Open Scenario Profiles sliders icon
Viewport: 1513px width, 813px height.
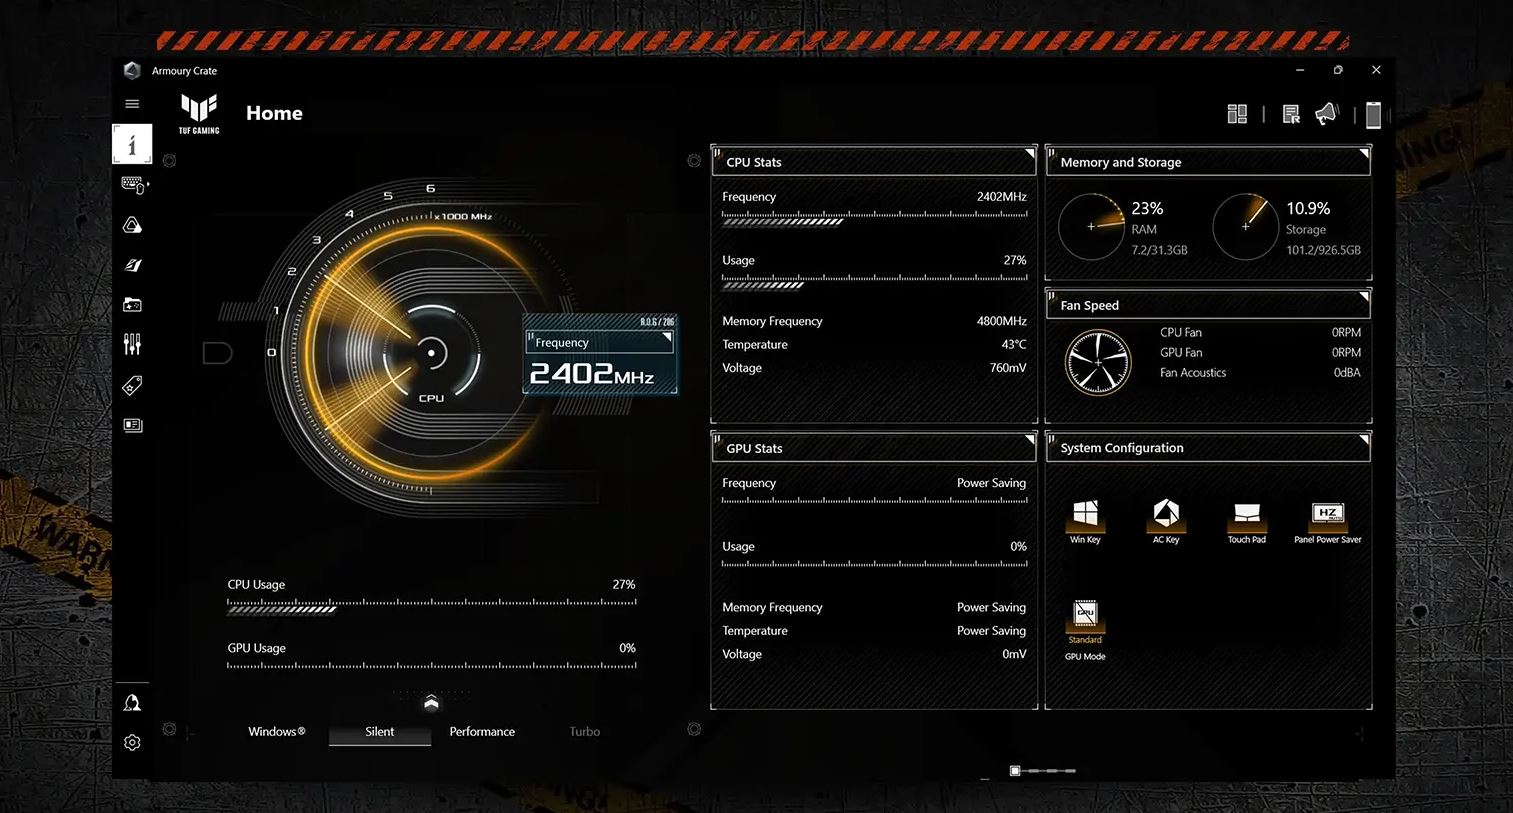(x=132, y=345)
